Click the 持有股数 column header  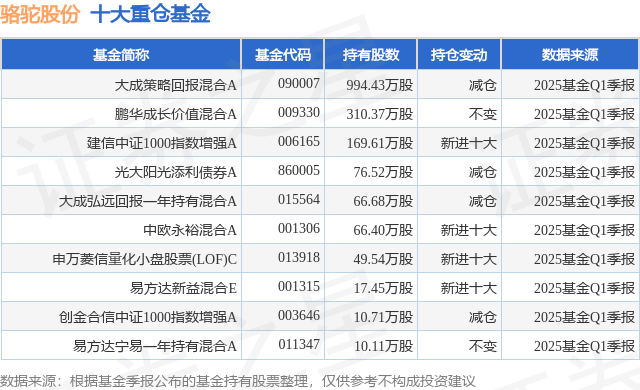(x=371, y=55)
